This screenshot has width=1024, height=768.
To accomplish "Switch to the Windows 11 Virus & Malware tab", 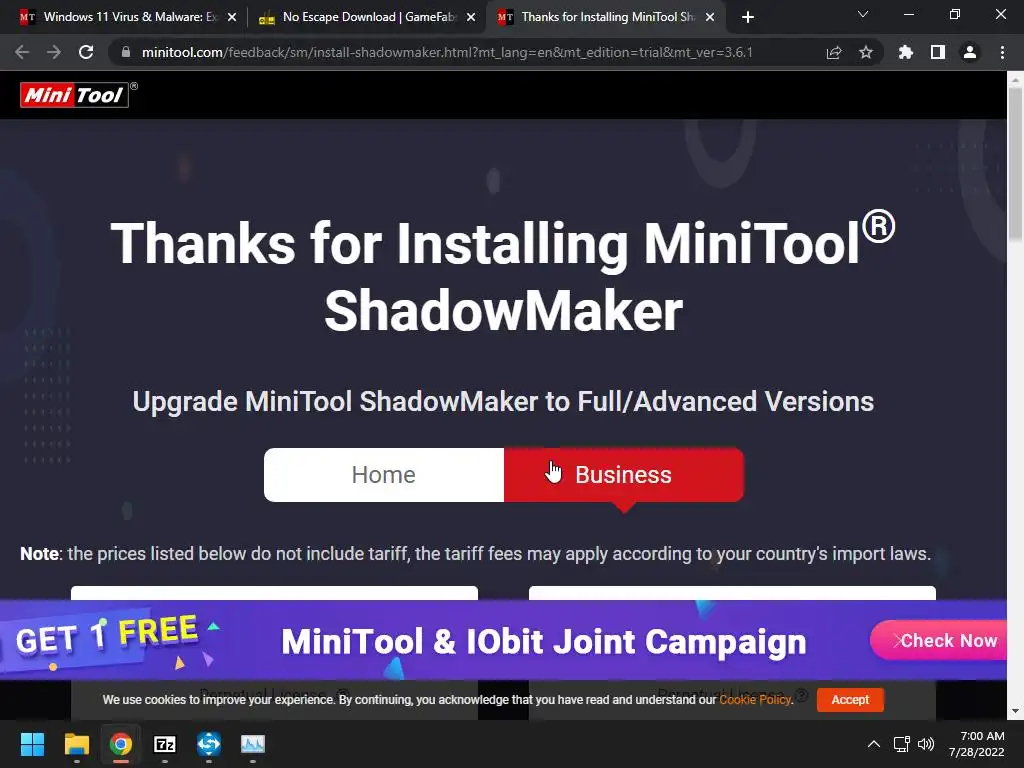I will click(128, 17).
